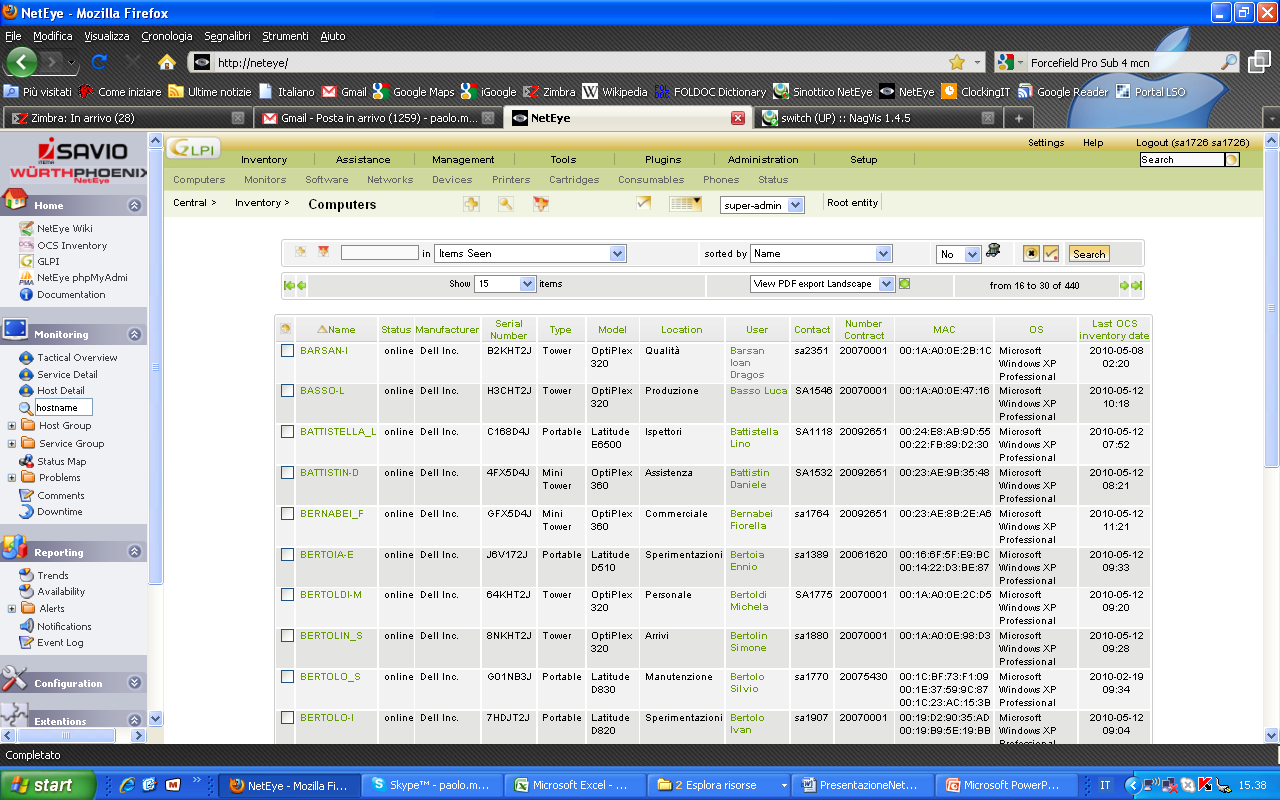1280x800 pixels.
Task: Open the Items Seen search field dropdown
Action: click(x=530, y=254)
